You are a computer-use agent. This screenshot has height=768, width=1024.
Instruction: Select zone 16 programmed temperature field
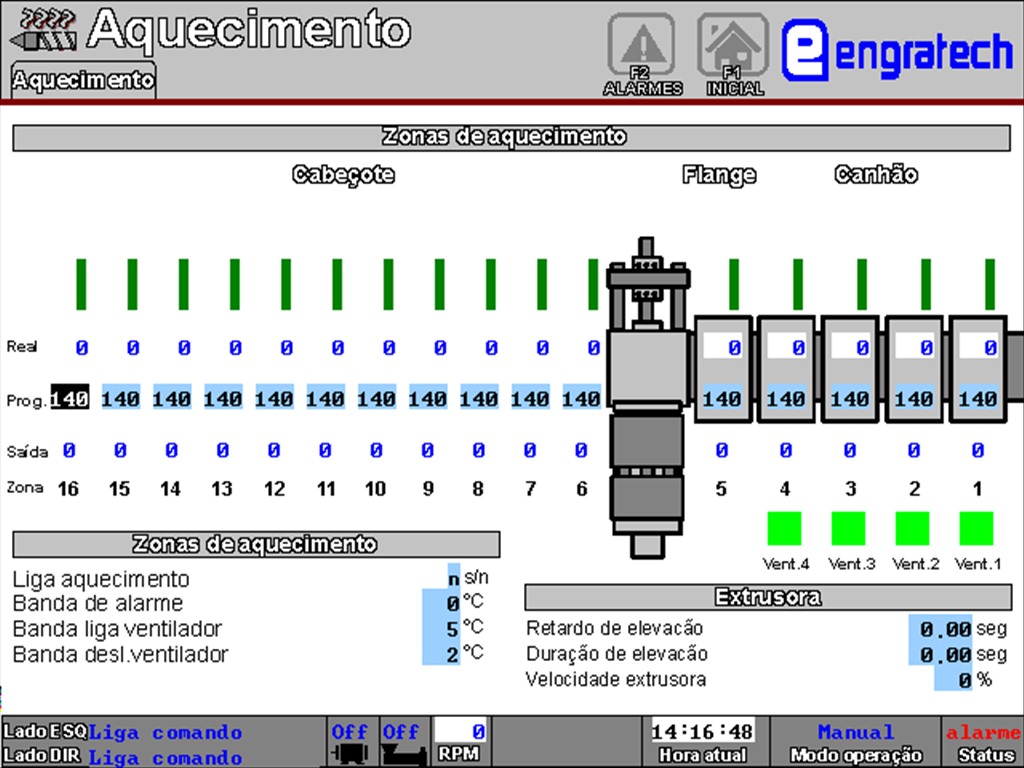(70, 399)
